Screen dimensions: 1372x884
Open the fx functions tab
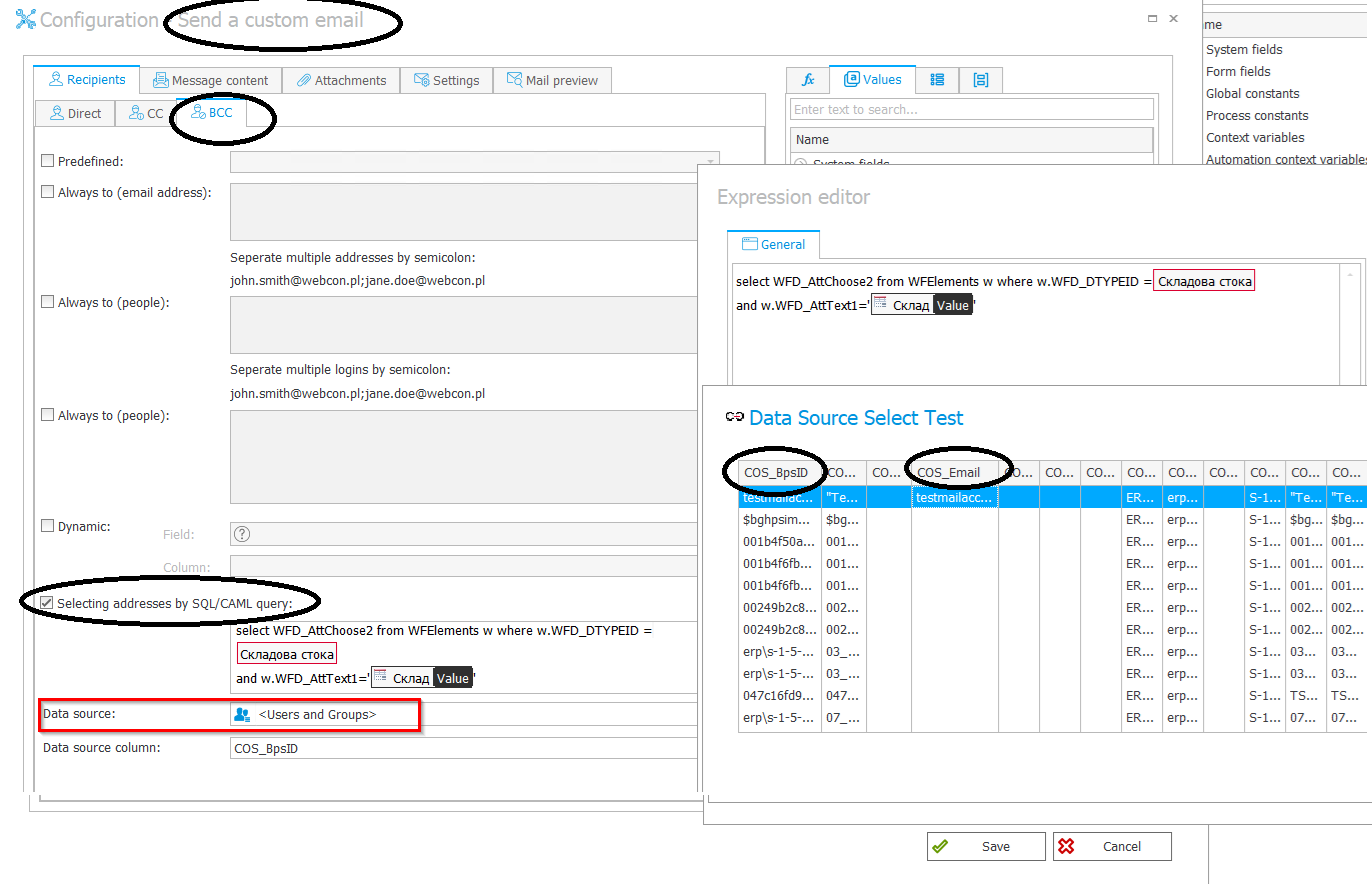click(809, 80)
